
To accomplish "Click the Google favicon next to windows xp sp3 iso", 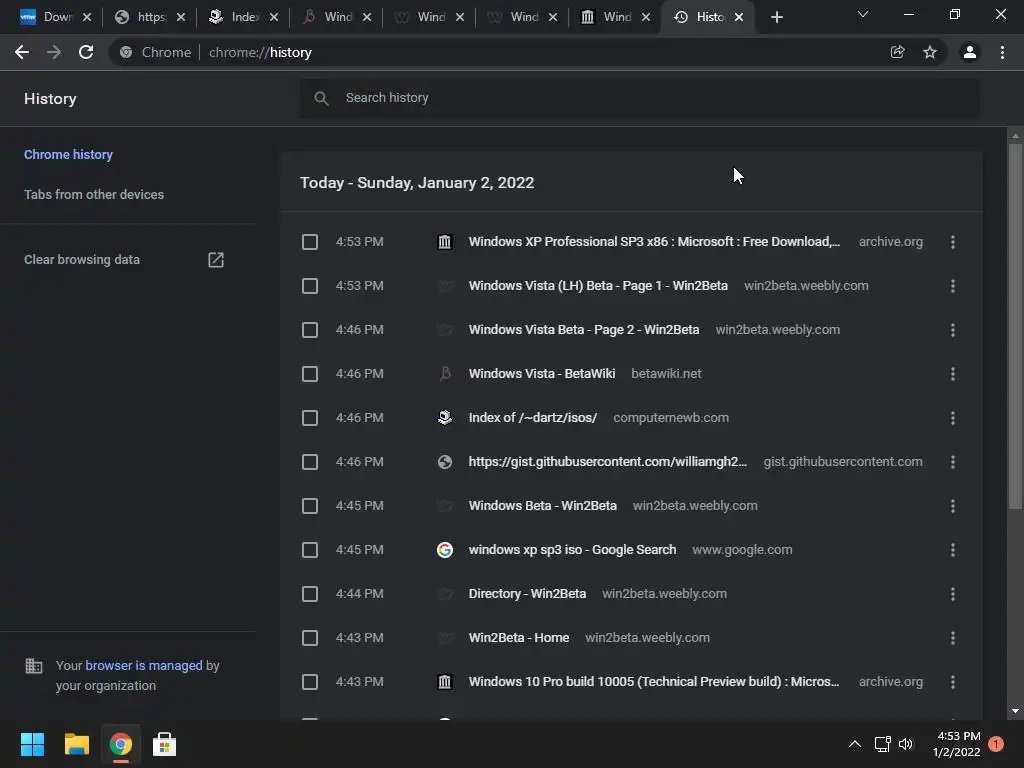I will 445,550.
